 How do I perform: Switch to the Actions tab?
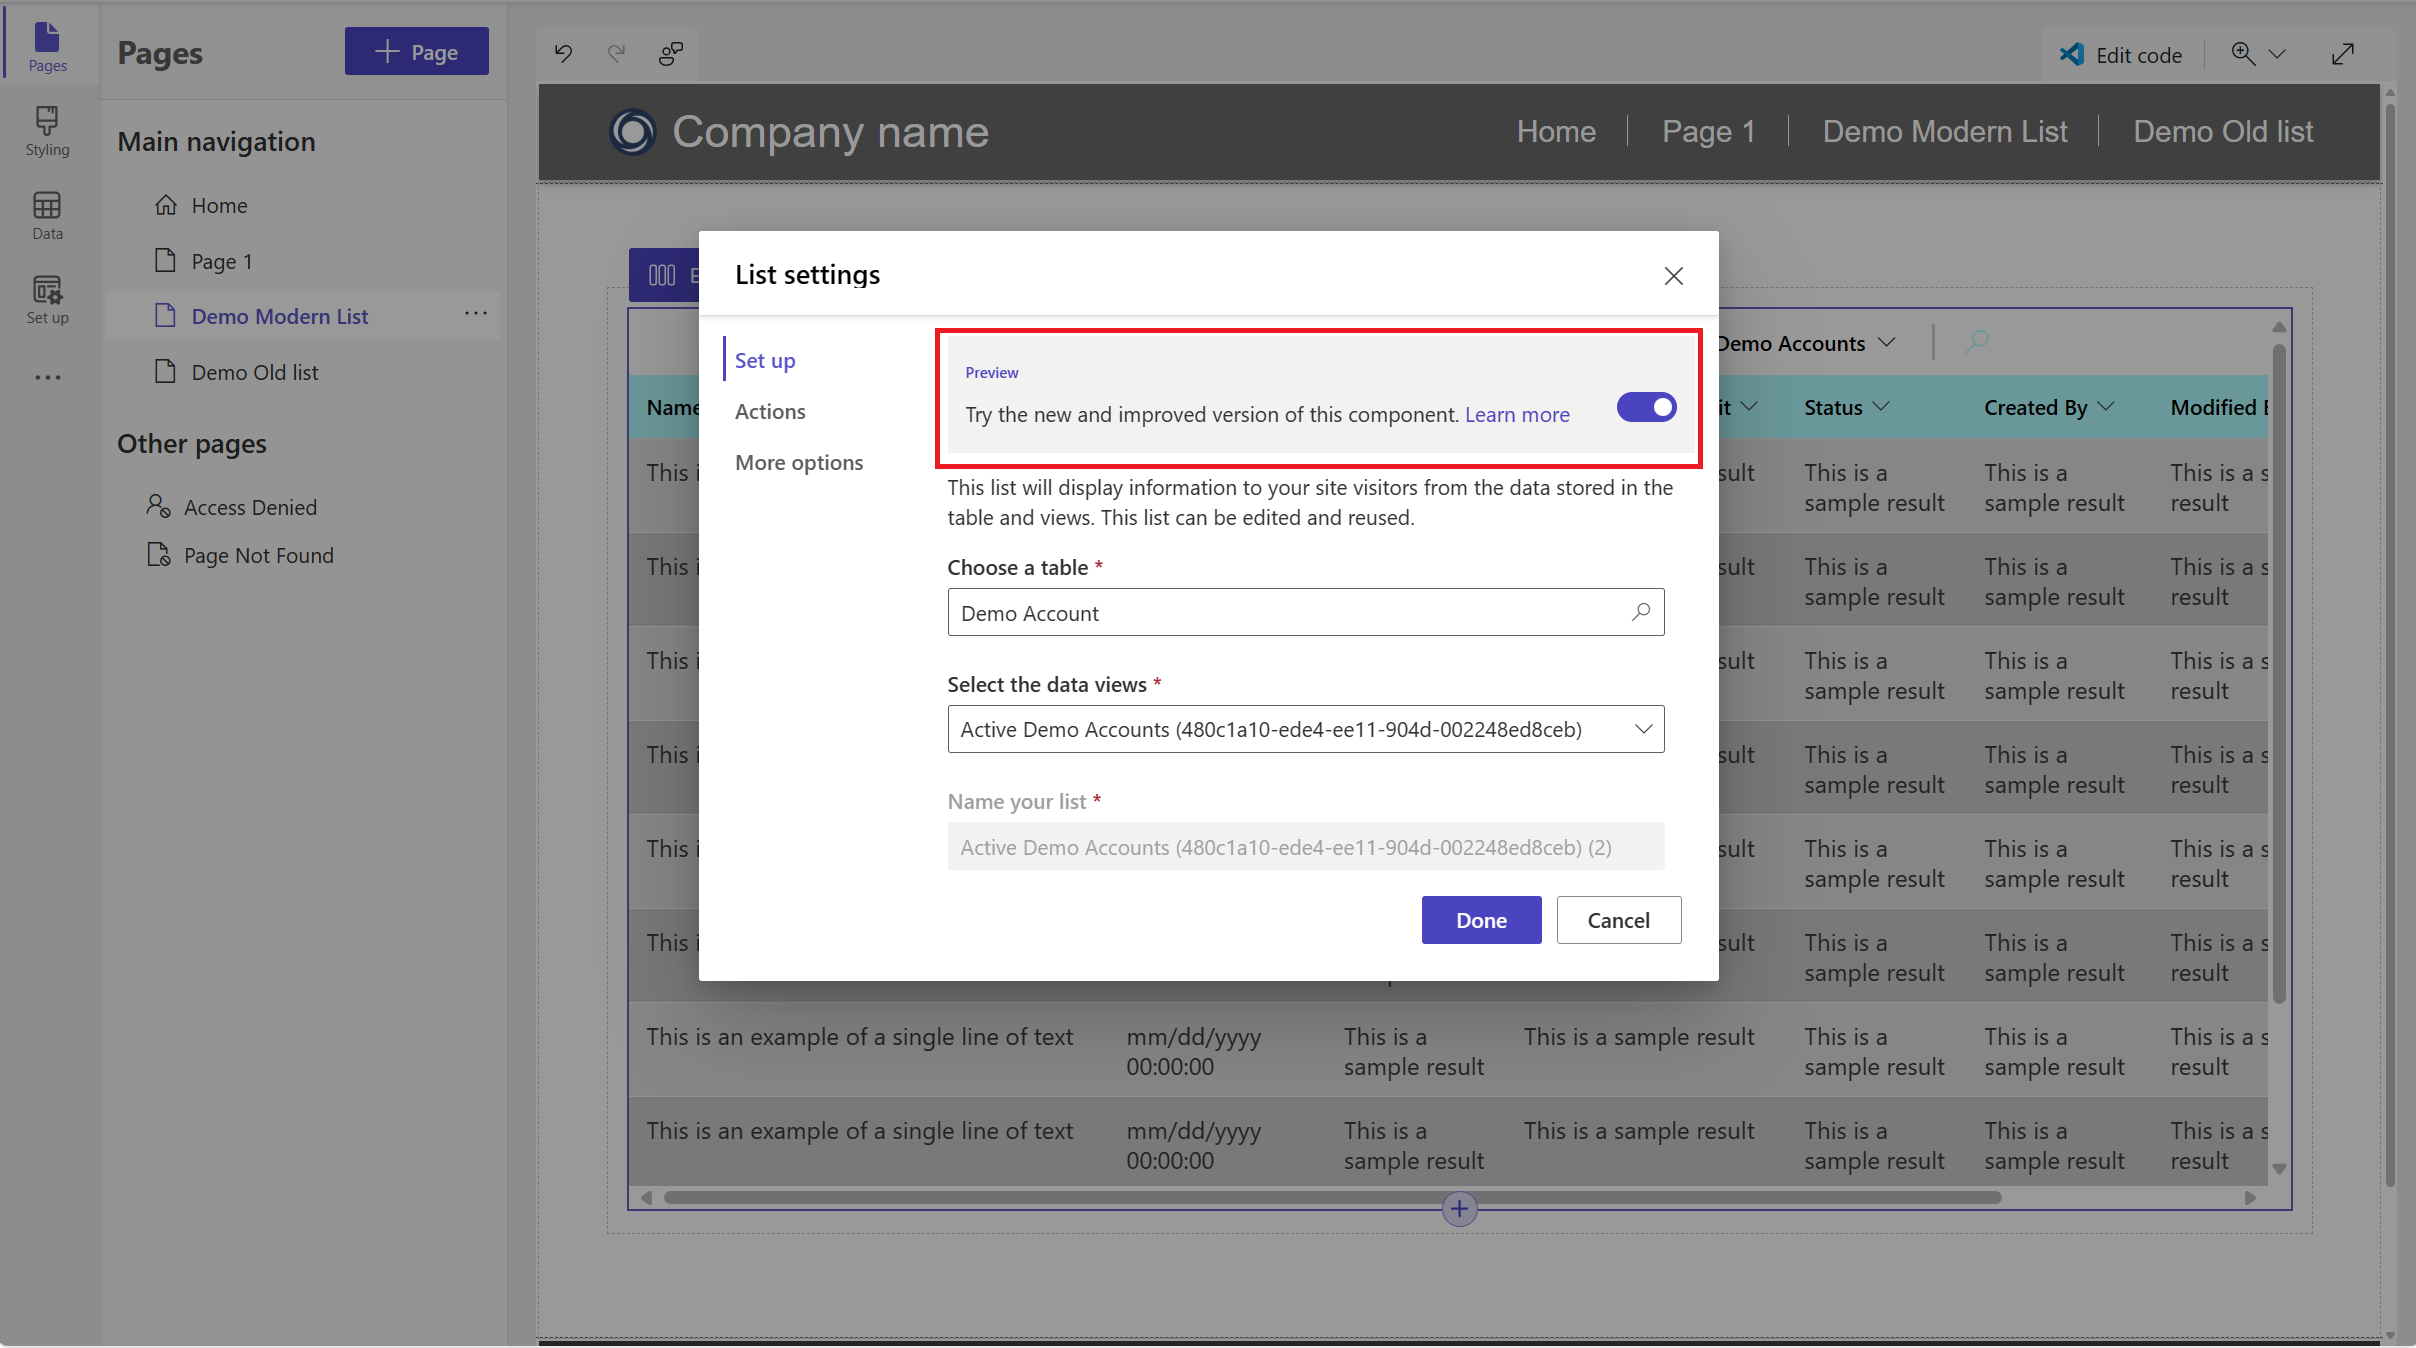(770, 411)
